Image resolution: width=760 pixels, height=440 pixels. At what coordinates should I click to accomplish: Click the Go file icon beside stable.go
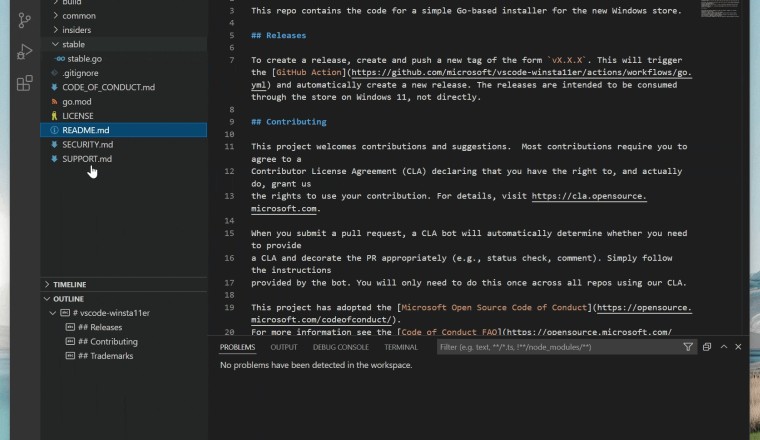(x=60, y=59)
